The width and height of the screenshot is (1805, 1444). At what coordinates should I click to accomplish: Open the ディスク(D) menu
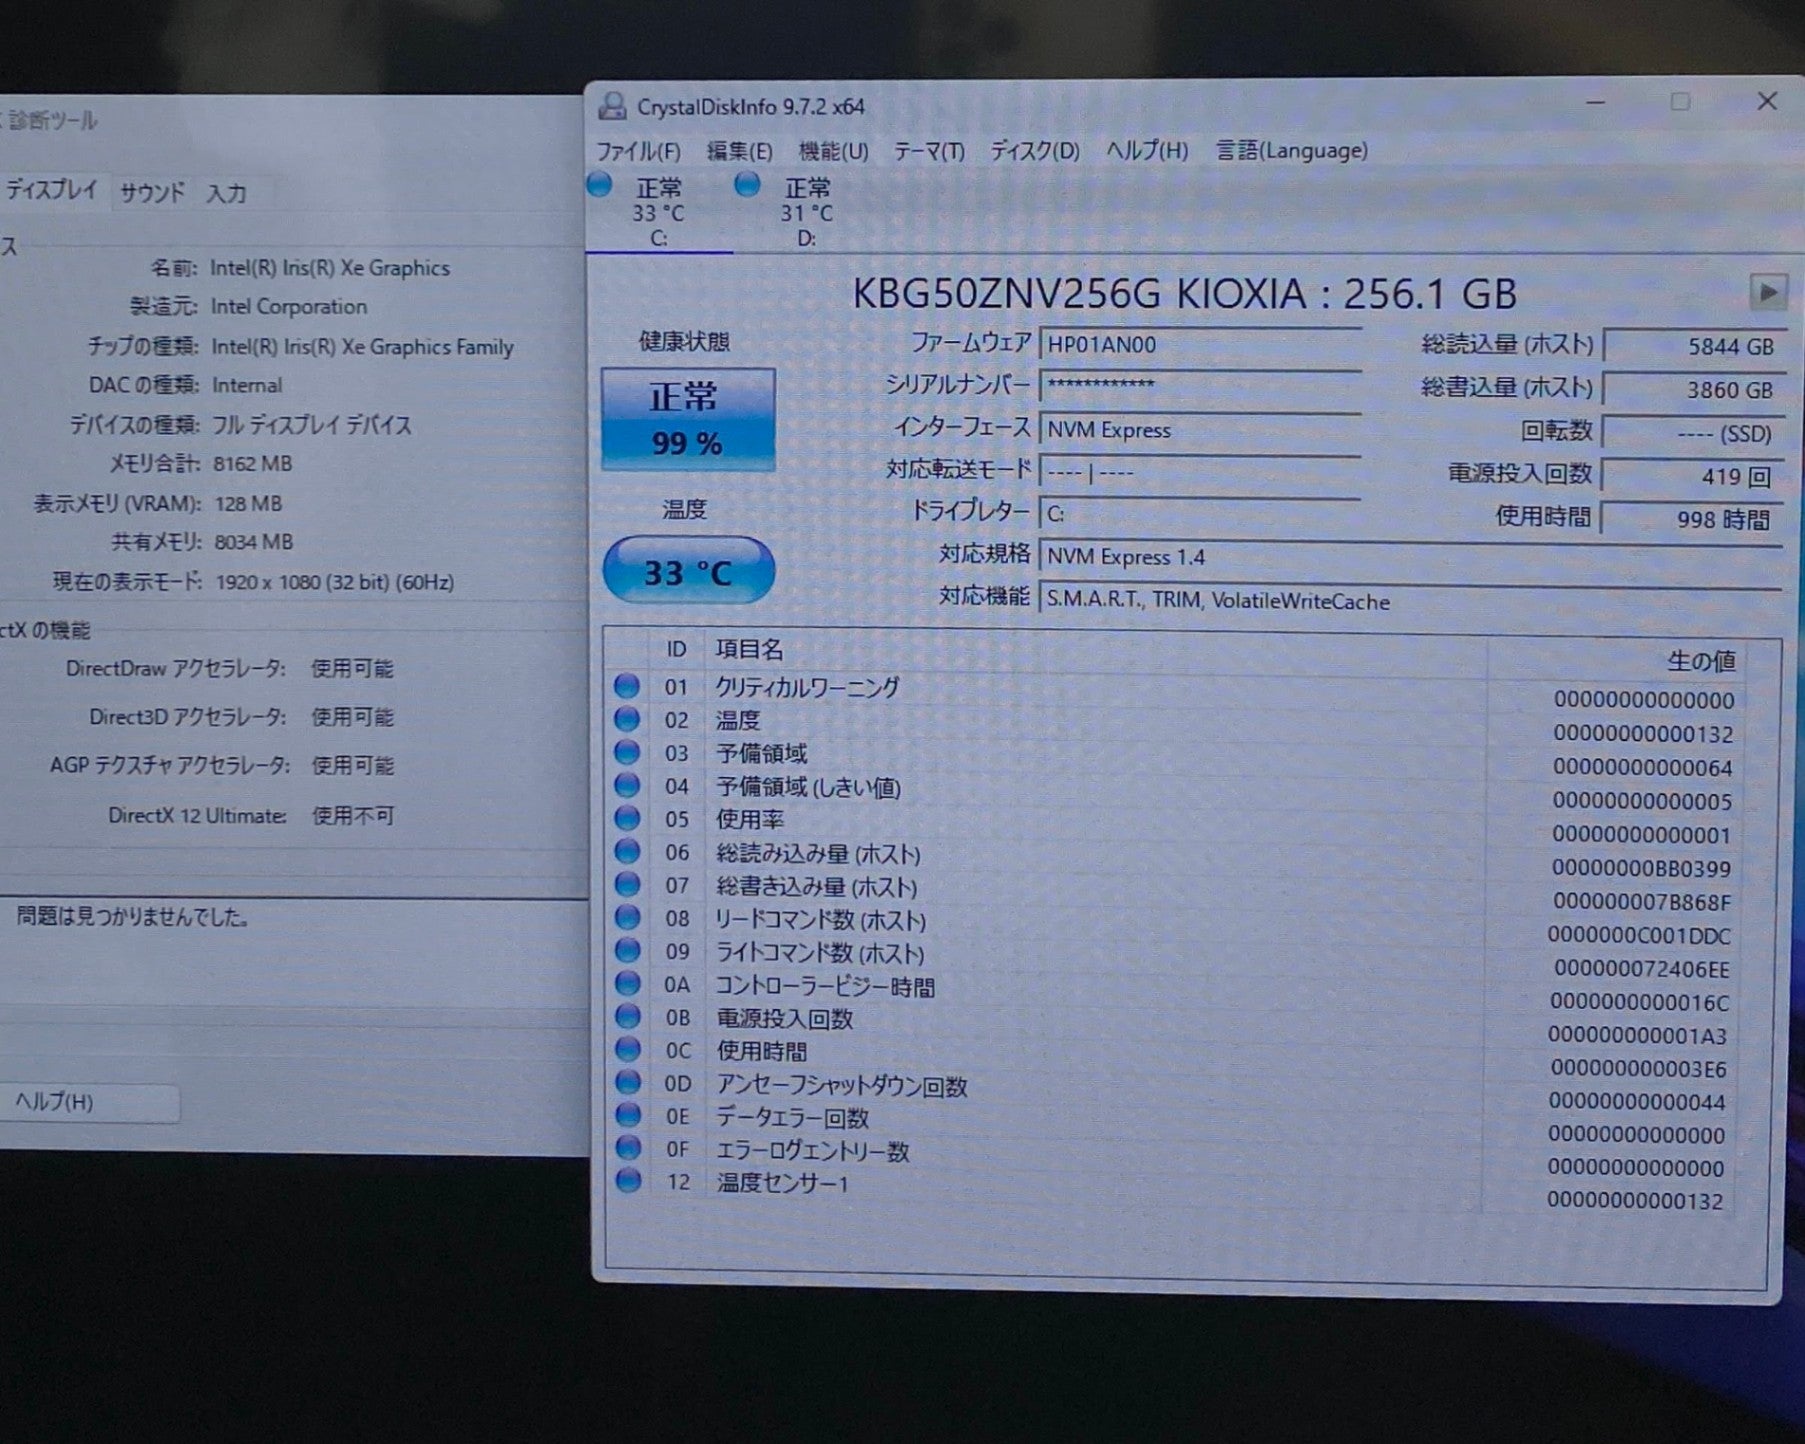point(1034,151)
